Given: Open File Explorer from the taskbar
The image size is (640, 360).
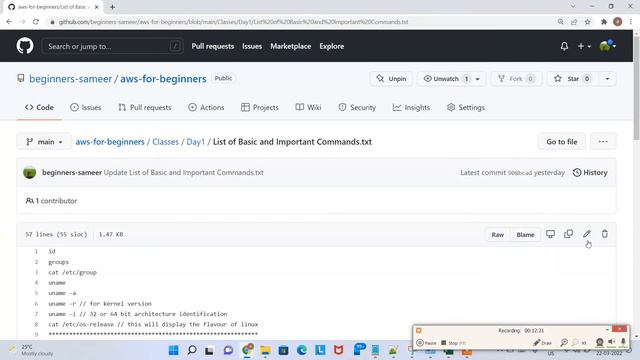Looking at the screenshot, I should [x=265, y=350].
